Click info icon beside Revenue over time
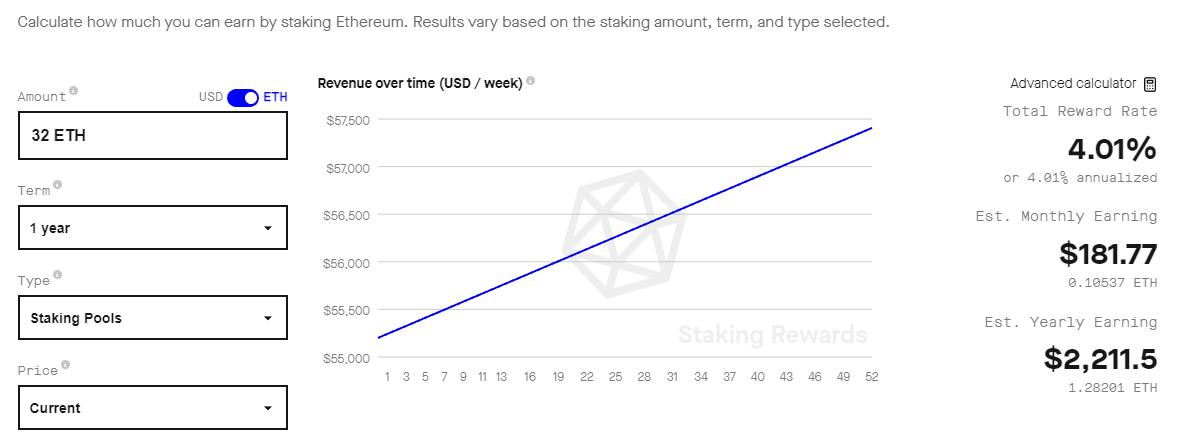This screenshot has height=445, width=1199. point(531,80)
